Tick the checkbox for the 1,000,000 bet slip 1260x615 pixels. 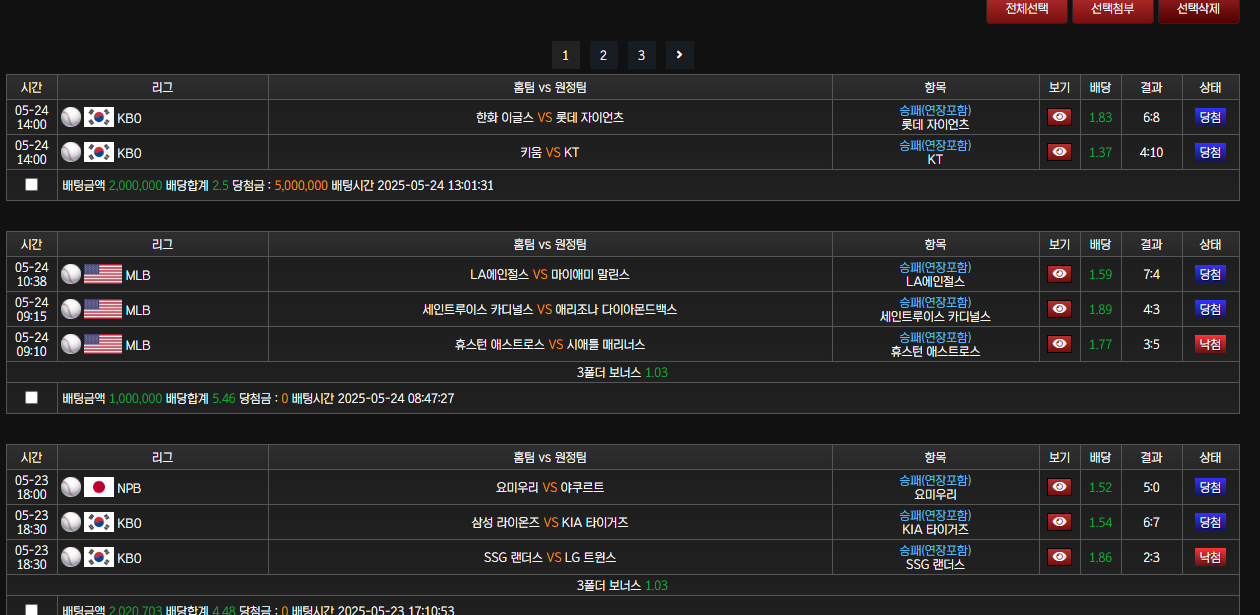pyautogui.click(x=32, y=397)
